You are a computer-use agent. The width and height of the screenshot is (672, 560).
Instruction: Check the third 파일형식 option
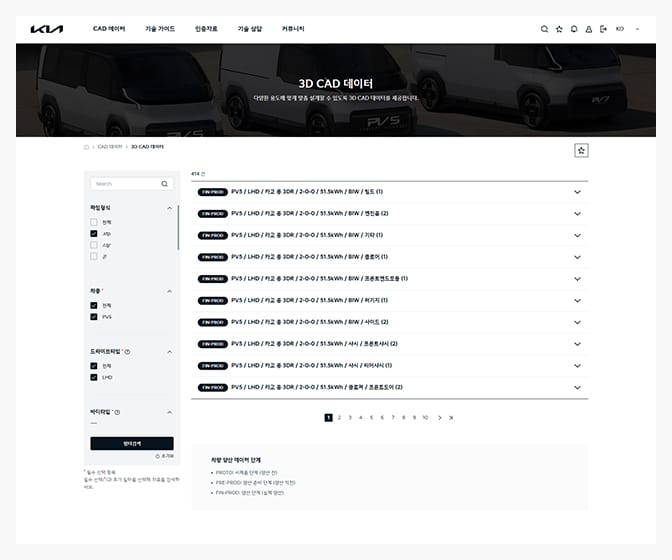[x=94, y=245]
